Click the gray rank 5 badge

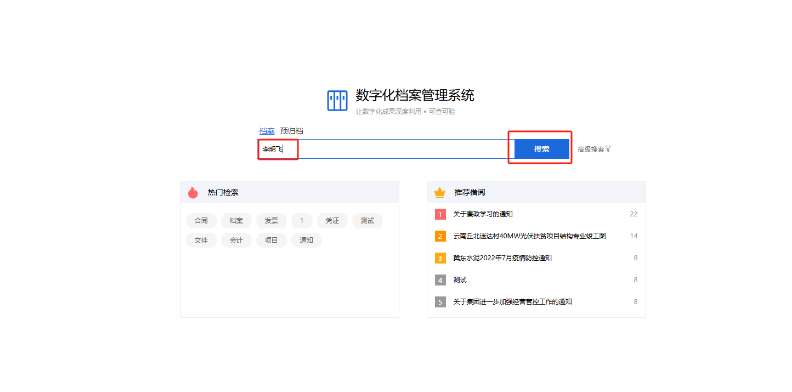[440, 302]
